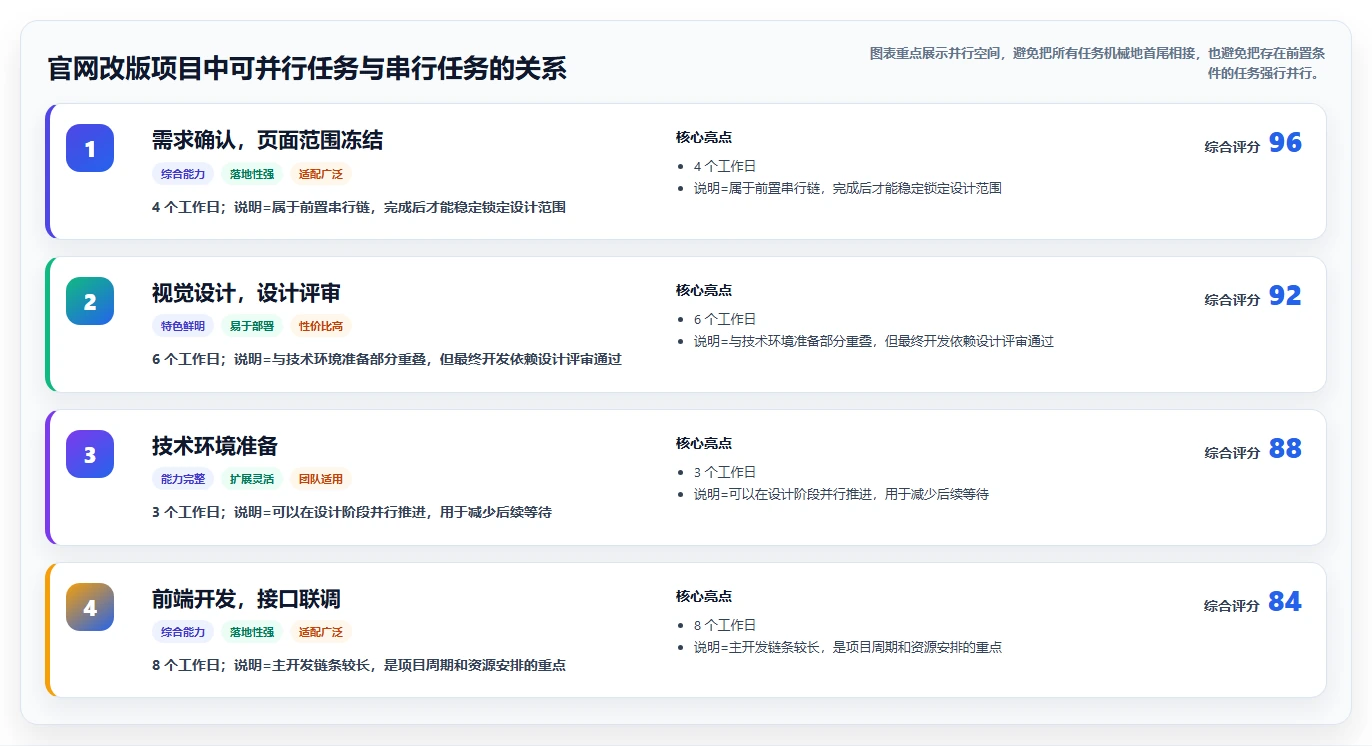Click bullet 说明=与技术环境准备部分重叠，但最终开发依赖设计评审通过
1372x746 pixels.
point(874,341)
